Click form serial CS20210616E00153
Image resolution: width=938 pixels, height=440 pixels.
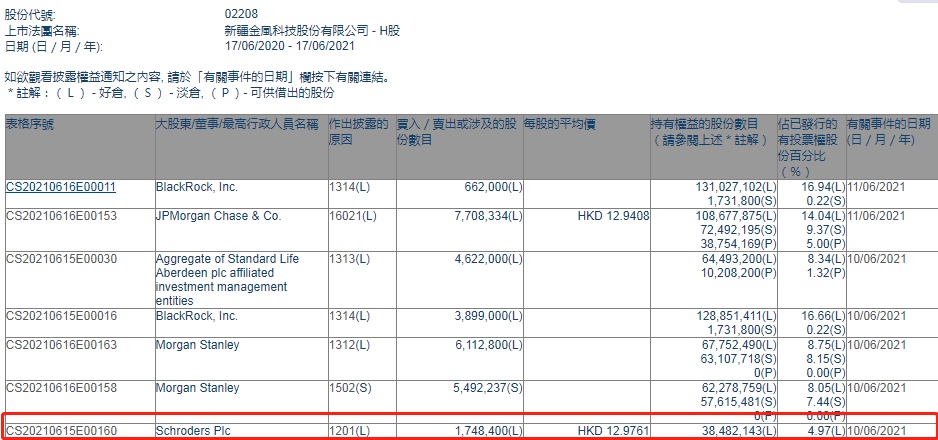(61, 216)
